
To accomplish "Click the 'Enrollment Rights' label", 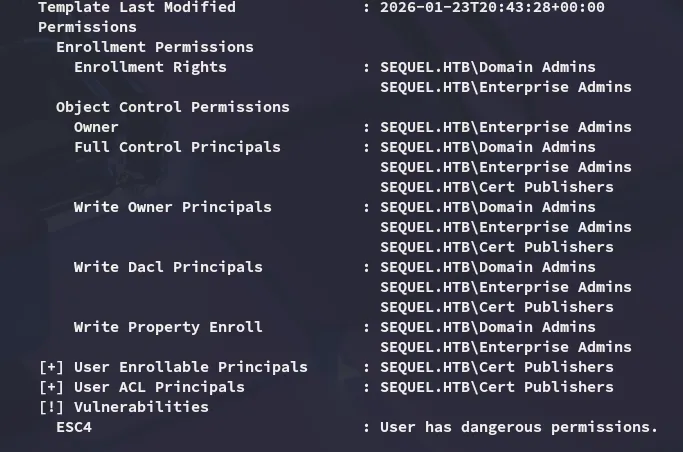I will [x=150, y=67].
